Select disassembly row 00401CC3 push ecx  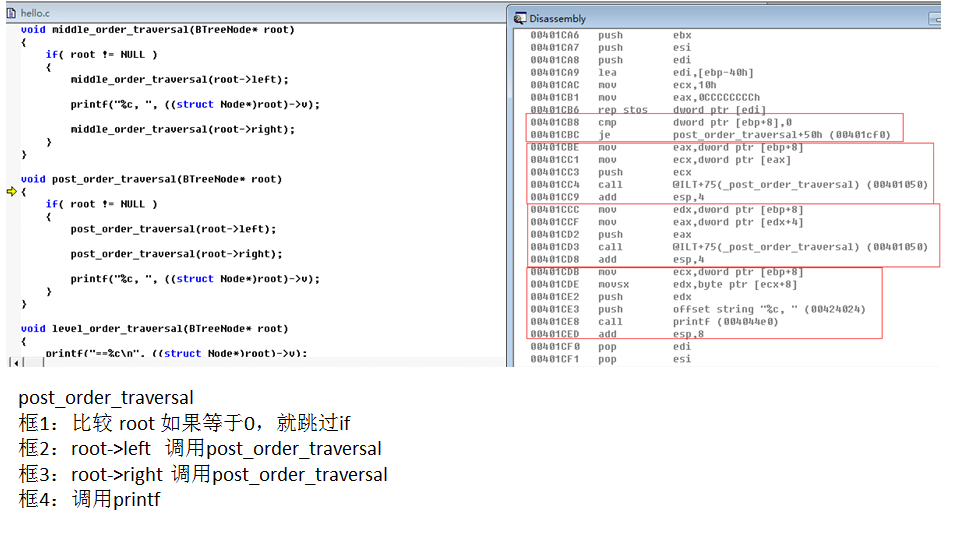click(x=611, y=172)
